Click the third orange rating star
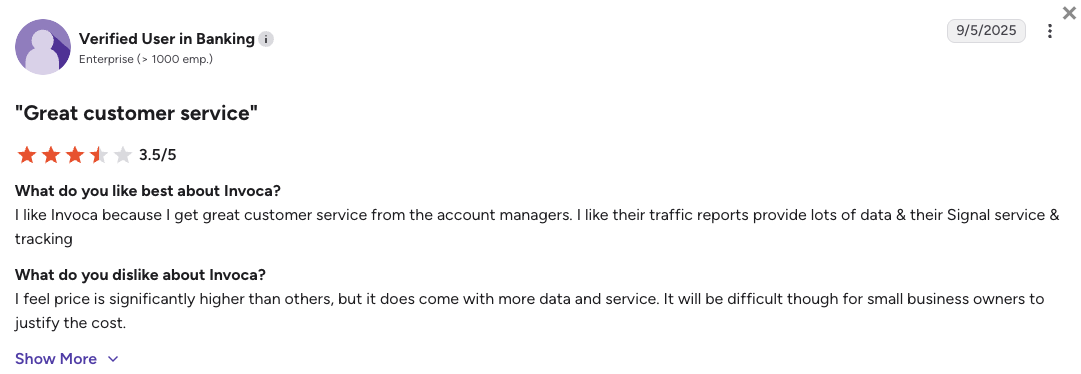This screenshot has width=1081, height=374. point(75,155)
